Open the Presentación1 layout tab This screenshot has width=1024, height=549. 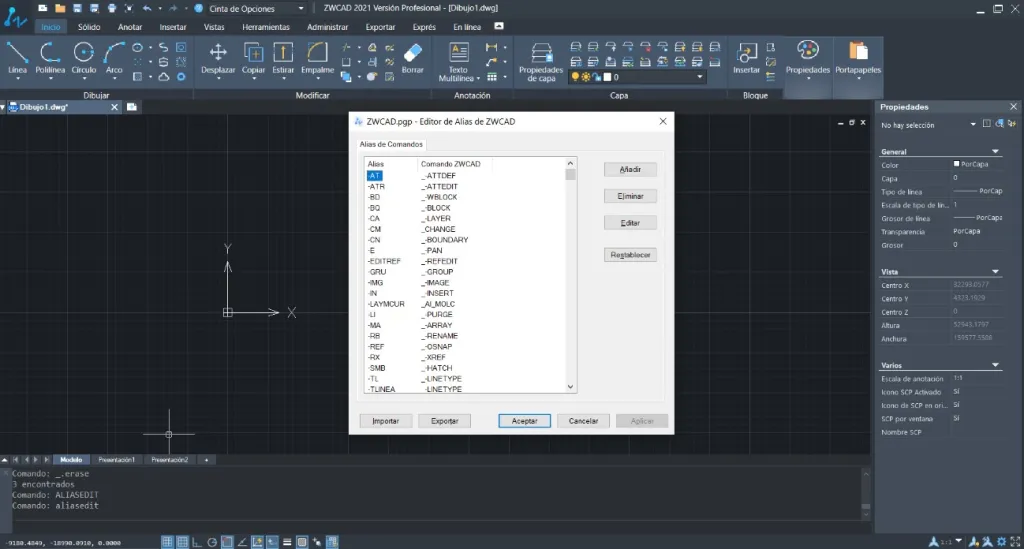[116, 460]
